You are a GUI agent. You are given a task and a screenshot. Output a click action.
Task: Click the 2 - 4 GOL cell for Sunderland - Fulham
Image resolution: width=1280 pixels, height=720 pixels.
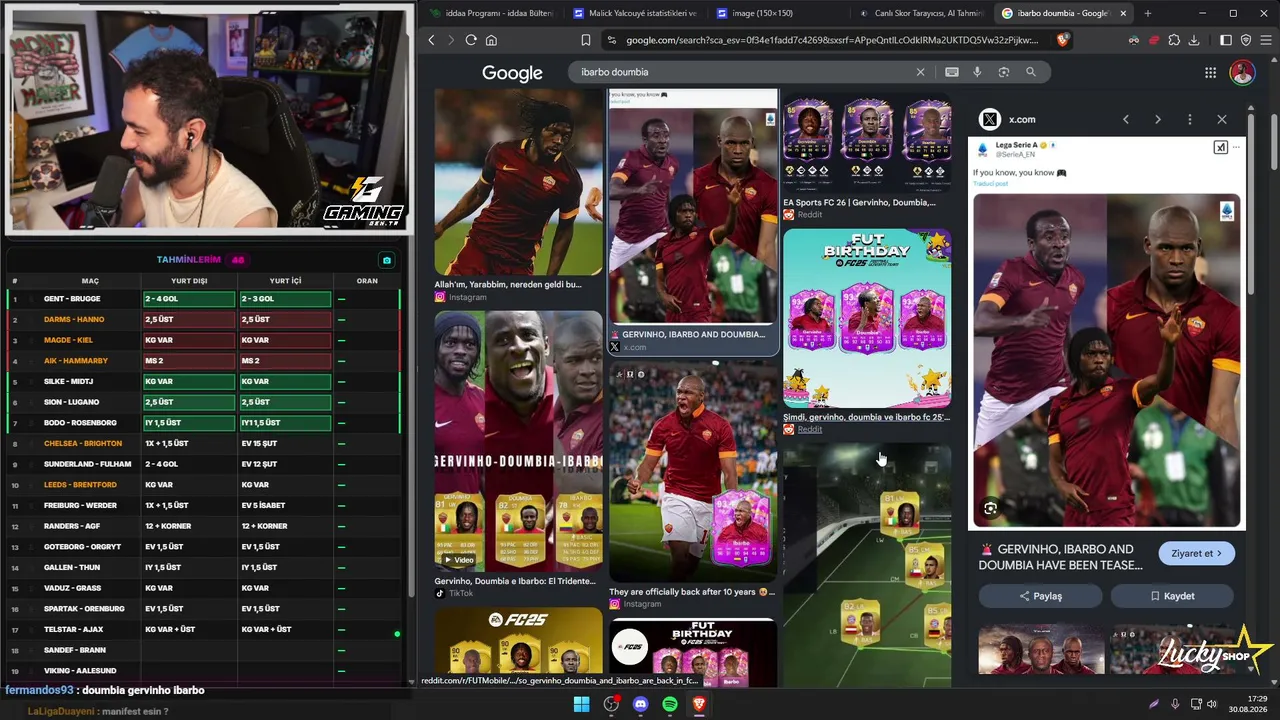188,464
